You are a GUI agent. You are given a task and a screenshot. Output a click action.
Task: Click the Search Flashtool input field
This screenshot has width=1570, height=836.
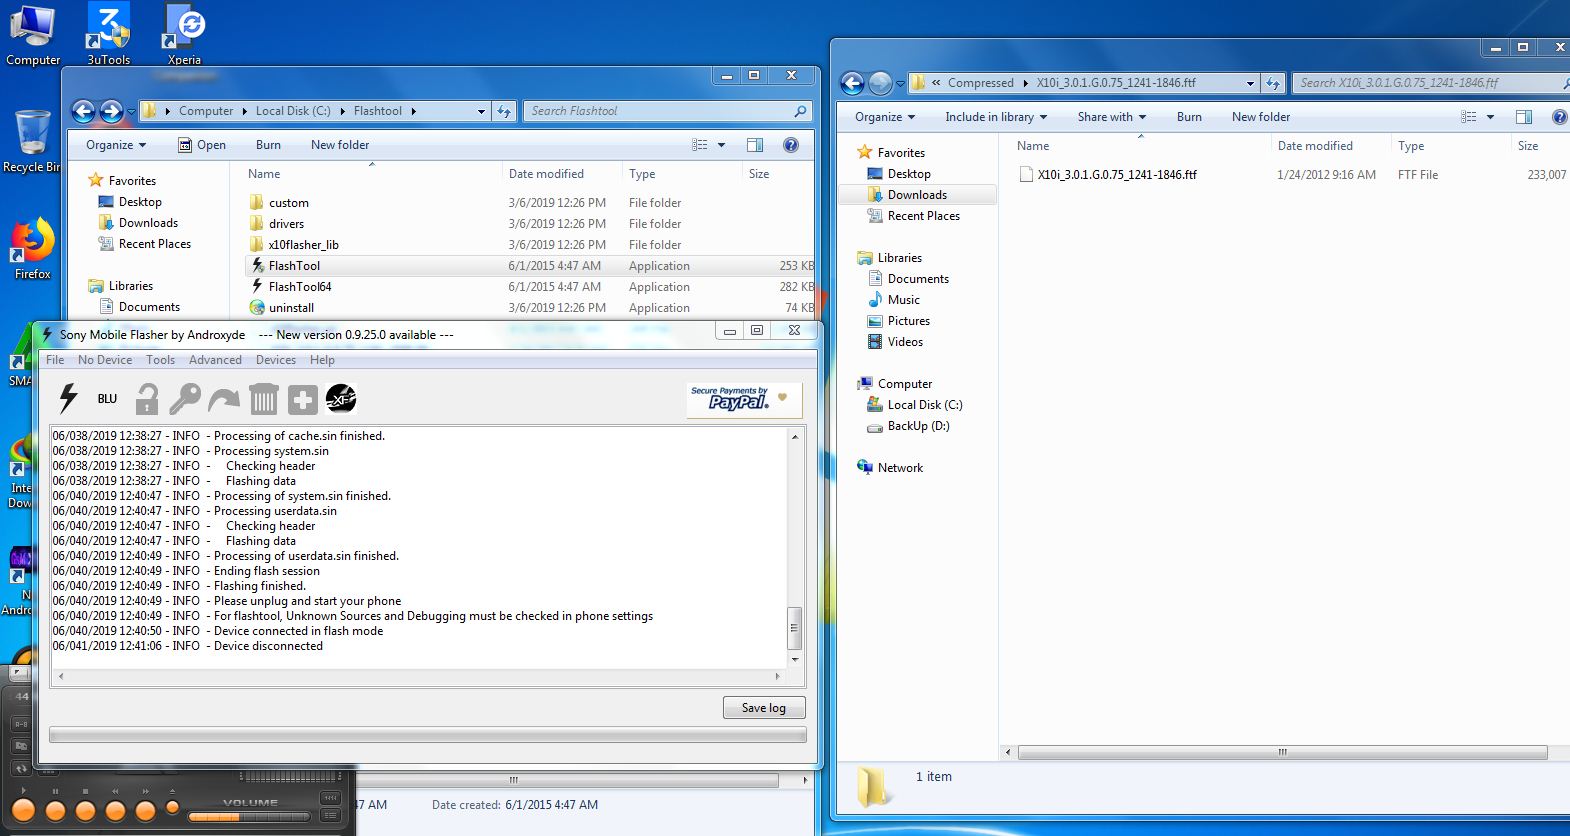(666, 111)
